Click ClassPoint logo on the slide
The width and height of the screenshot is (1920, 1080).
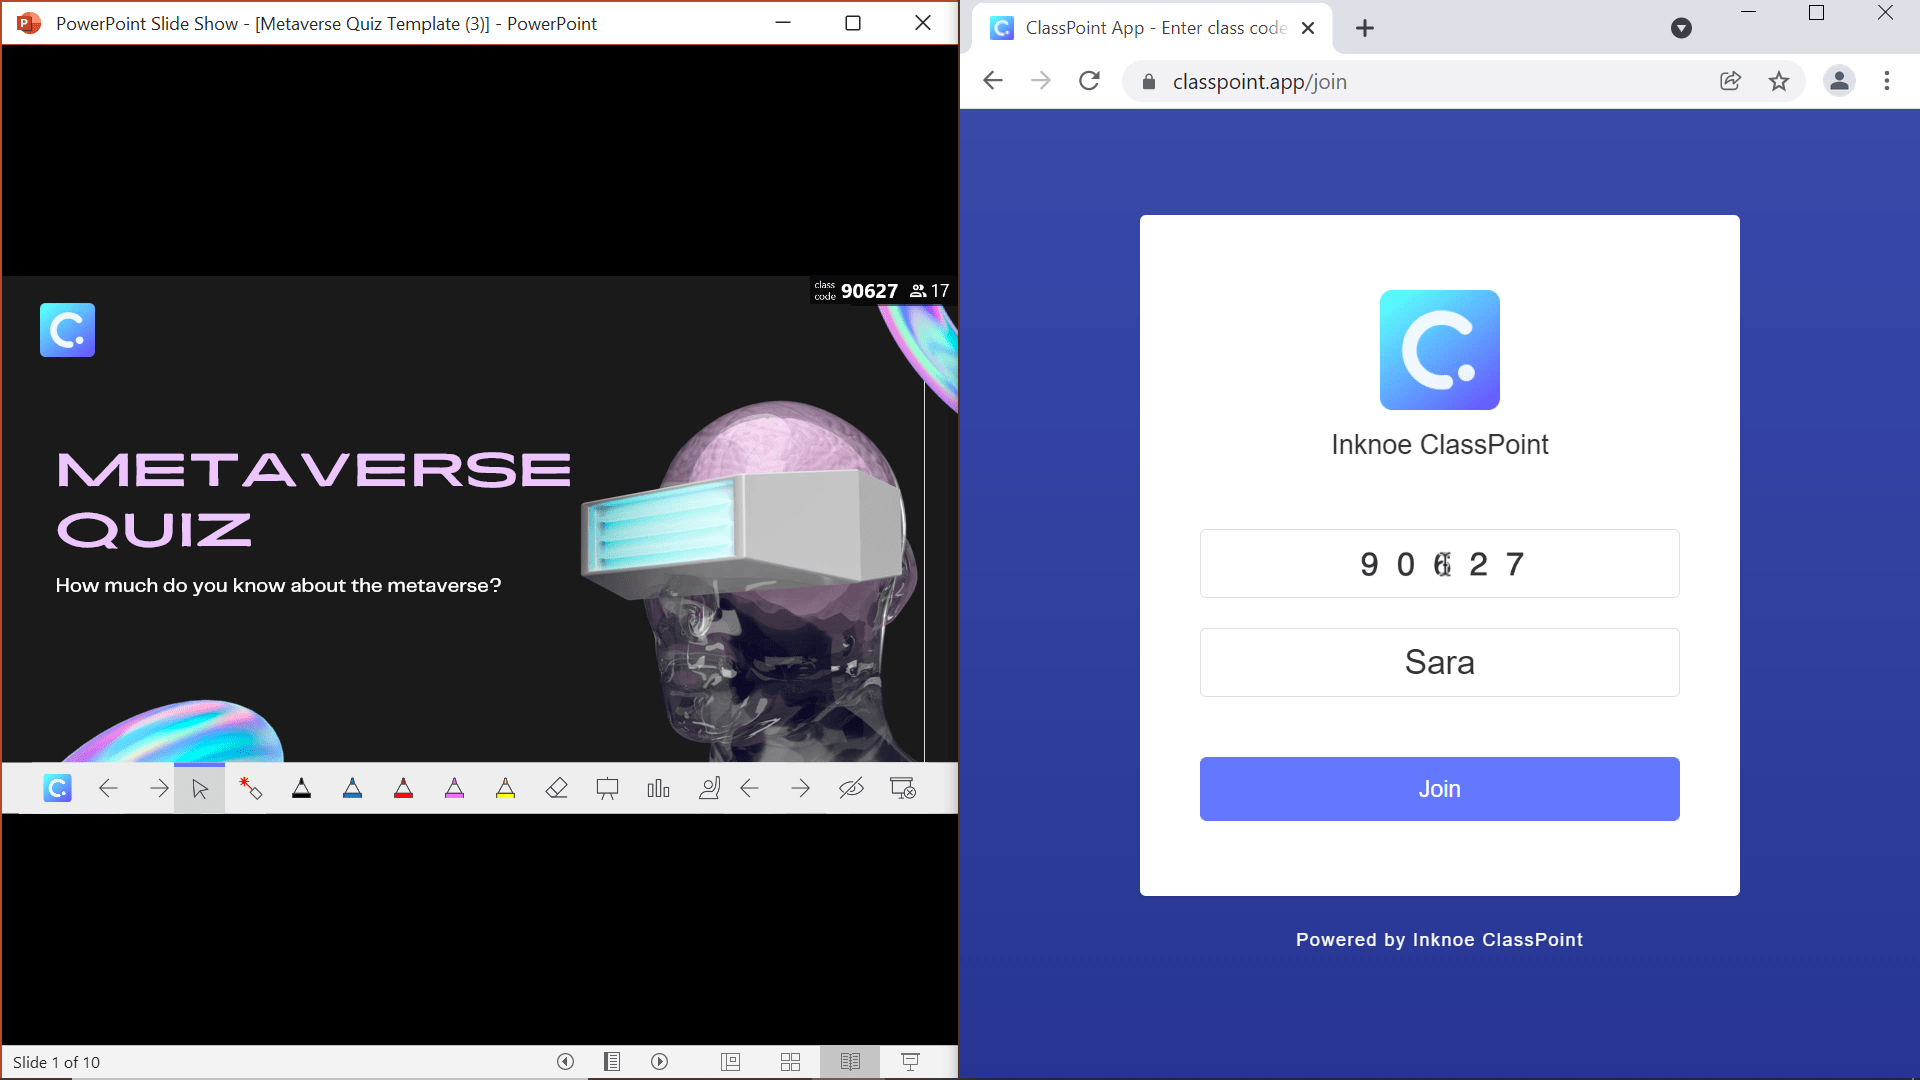tap(68, 330)
